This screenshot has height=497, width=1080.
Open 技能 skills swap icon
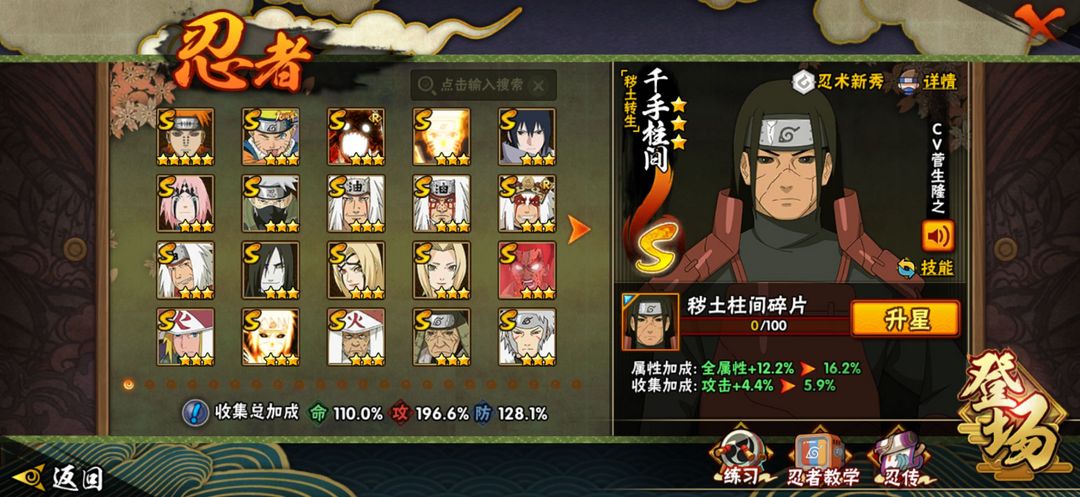[x=908, y=268]
